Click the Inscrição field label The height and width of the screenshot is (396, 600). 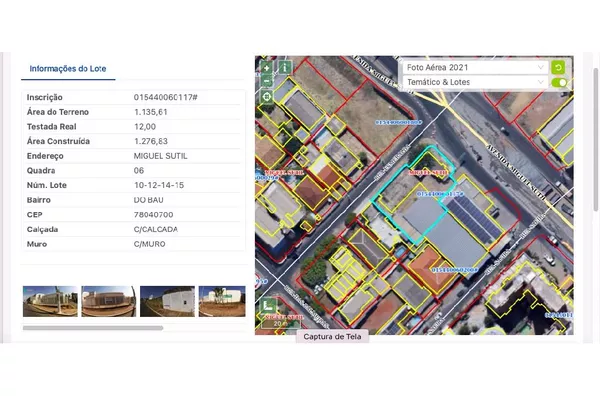[44, 98]
